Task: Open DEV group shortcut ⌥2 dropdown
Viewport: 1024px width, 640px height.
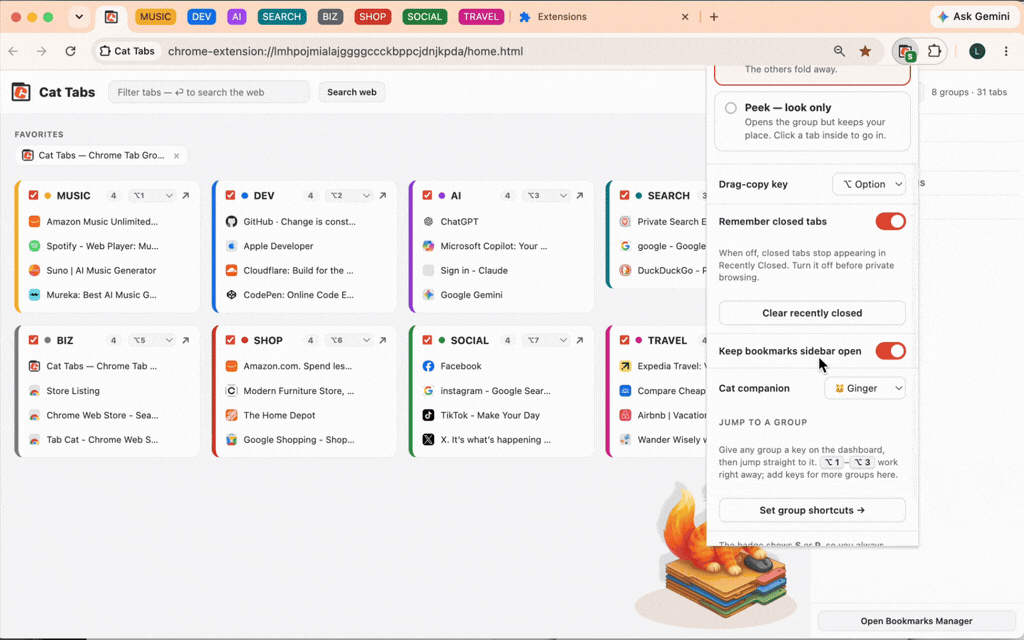Action: pos(350,195)
